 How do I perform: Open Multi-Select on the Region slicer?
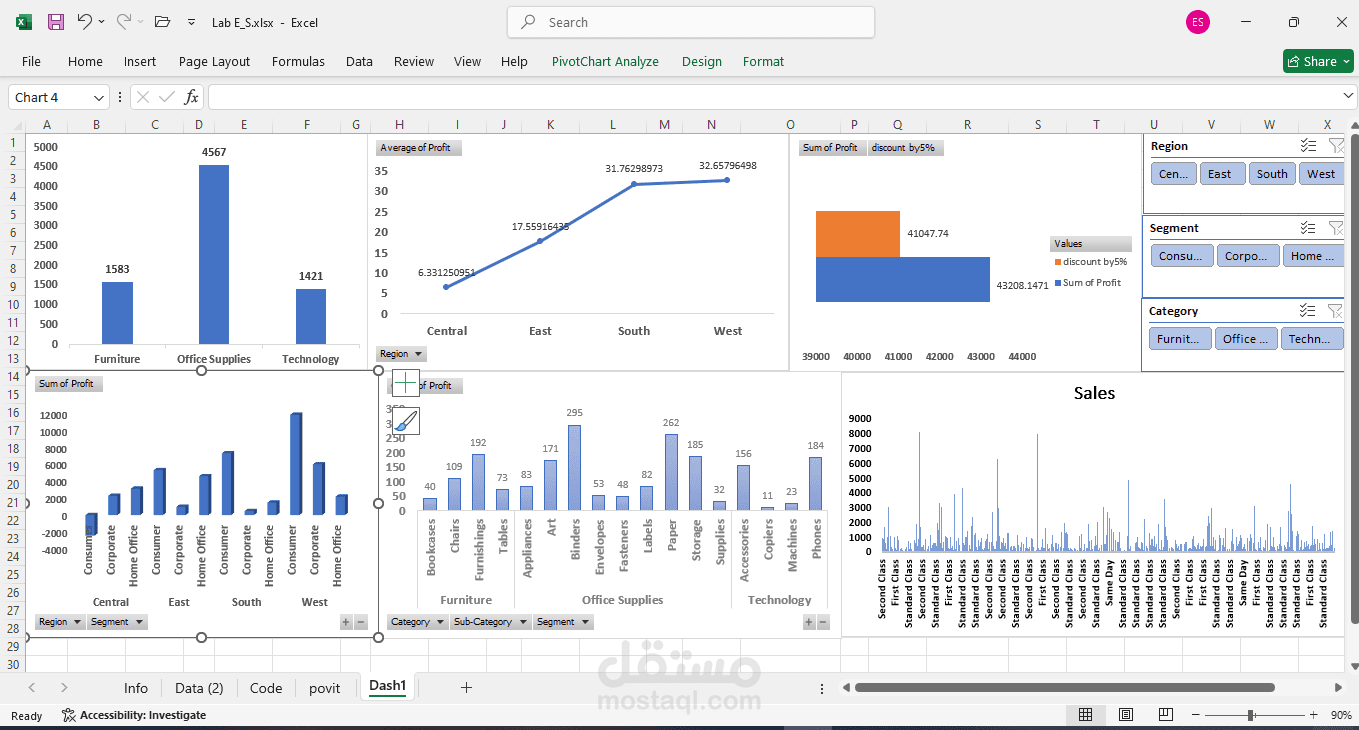1308,145
